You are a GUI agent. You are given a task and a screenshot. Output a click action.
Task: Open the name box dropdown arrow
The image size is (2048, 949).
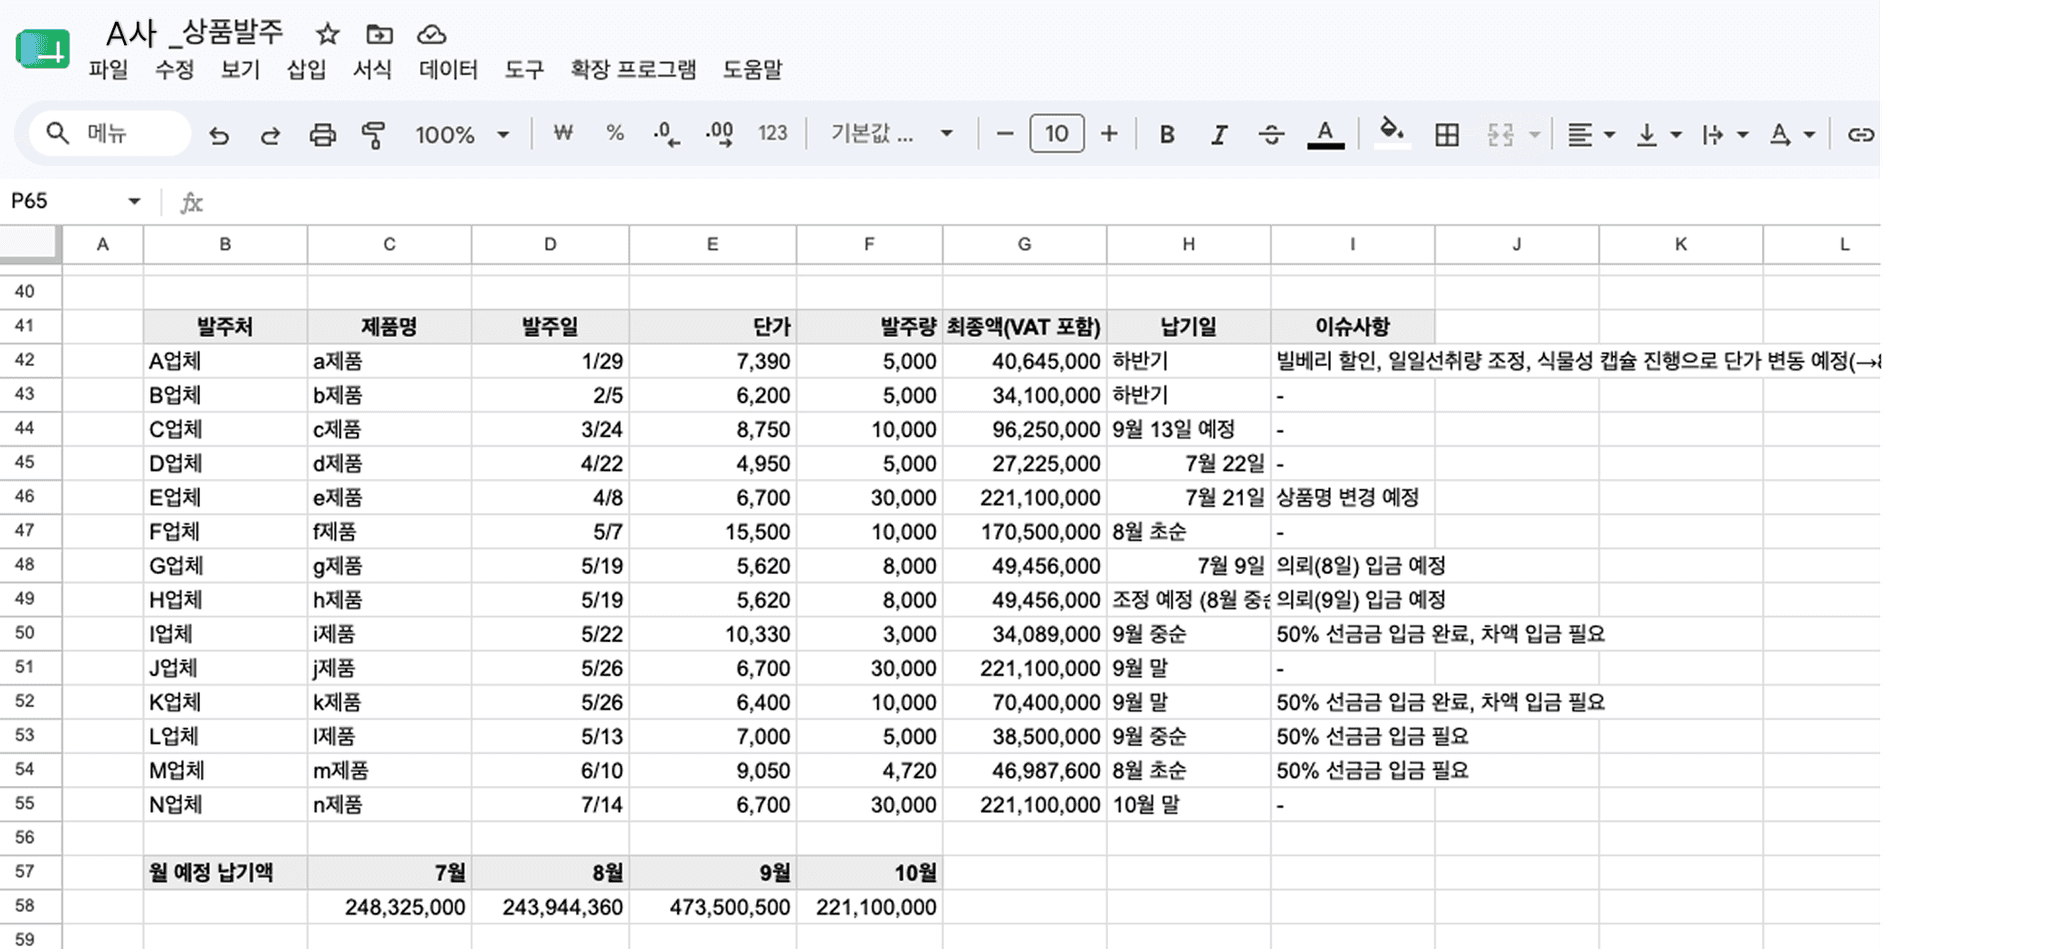(134, 201)
